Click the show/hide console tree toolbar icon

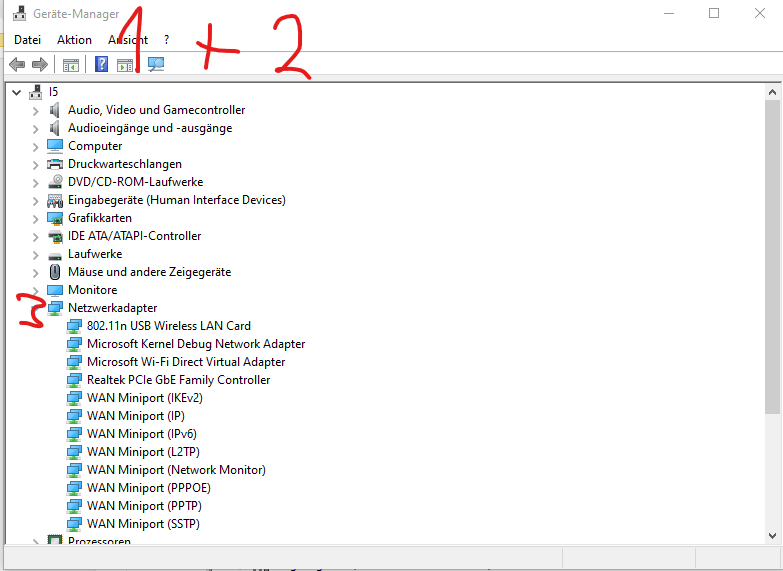71,65
